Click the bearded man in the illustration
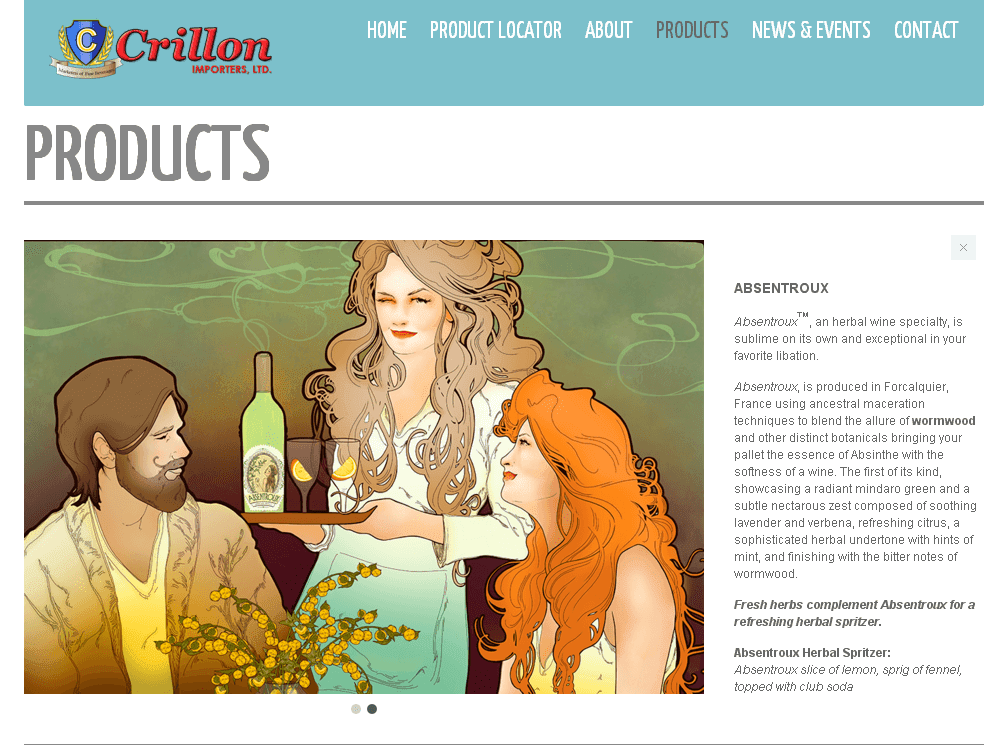1000x750 pixels. (134, 523)
